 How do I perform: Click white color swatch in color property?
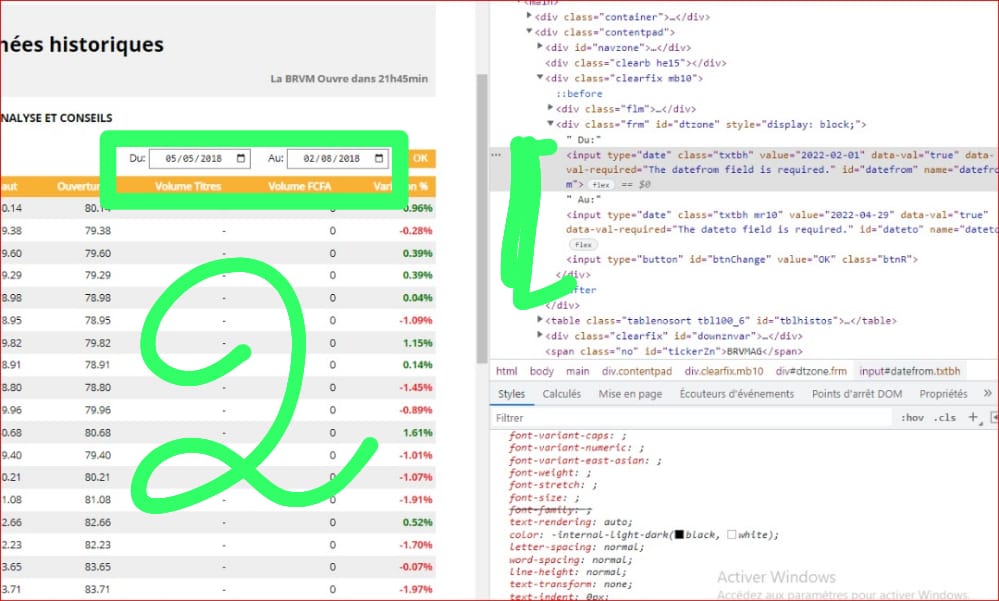coord(731,535)
